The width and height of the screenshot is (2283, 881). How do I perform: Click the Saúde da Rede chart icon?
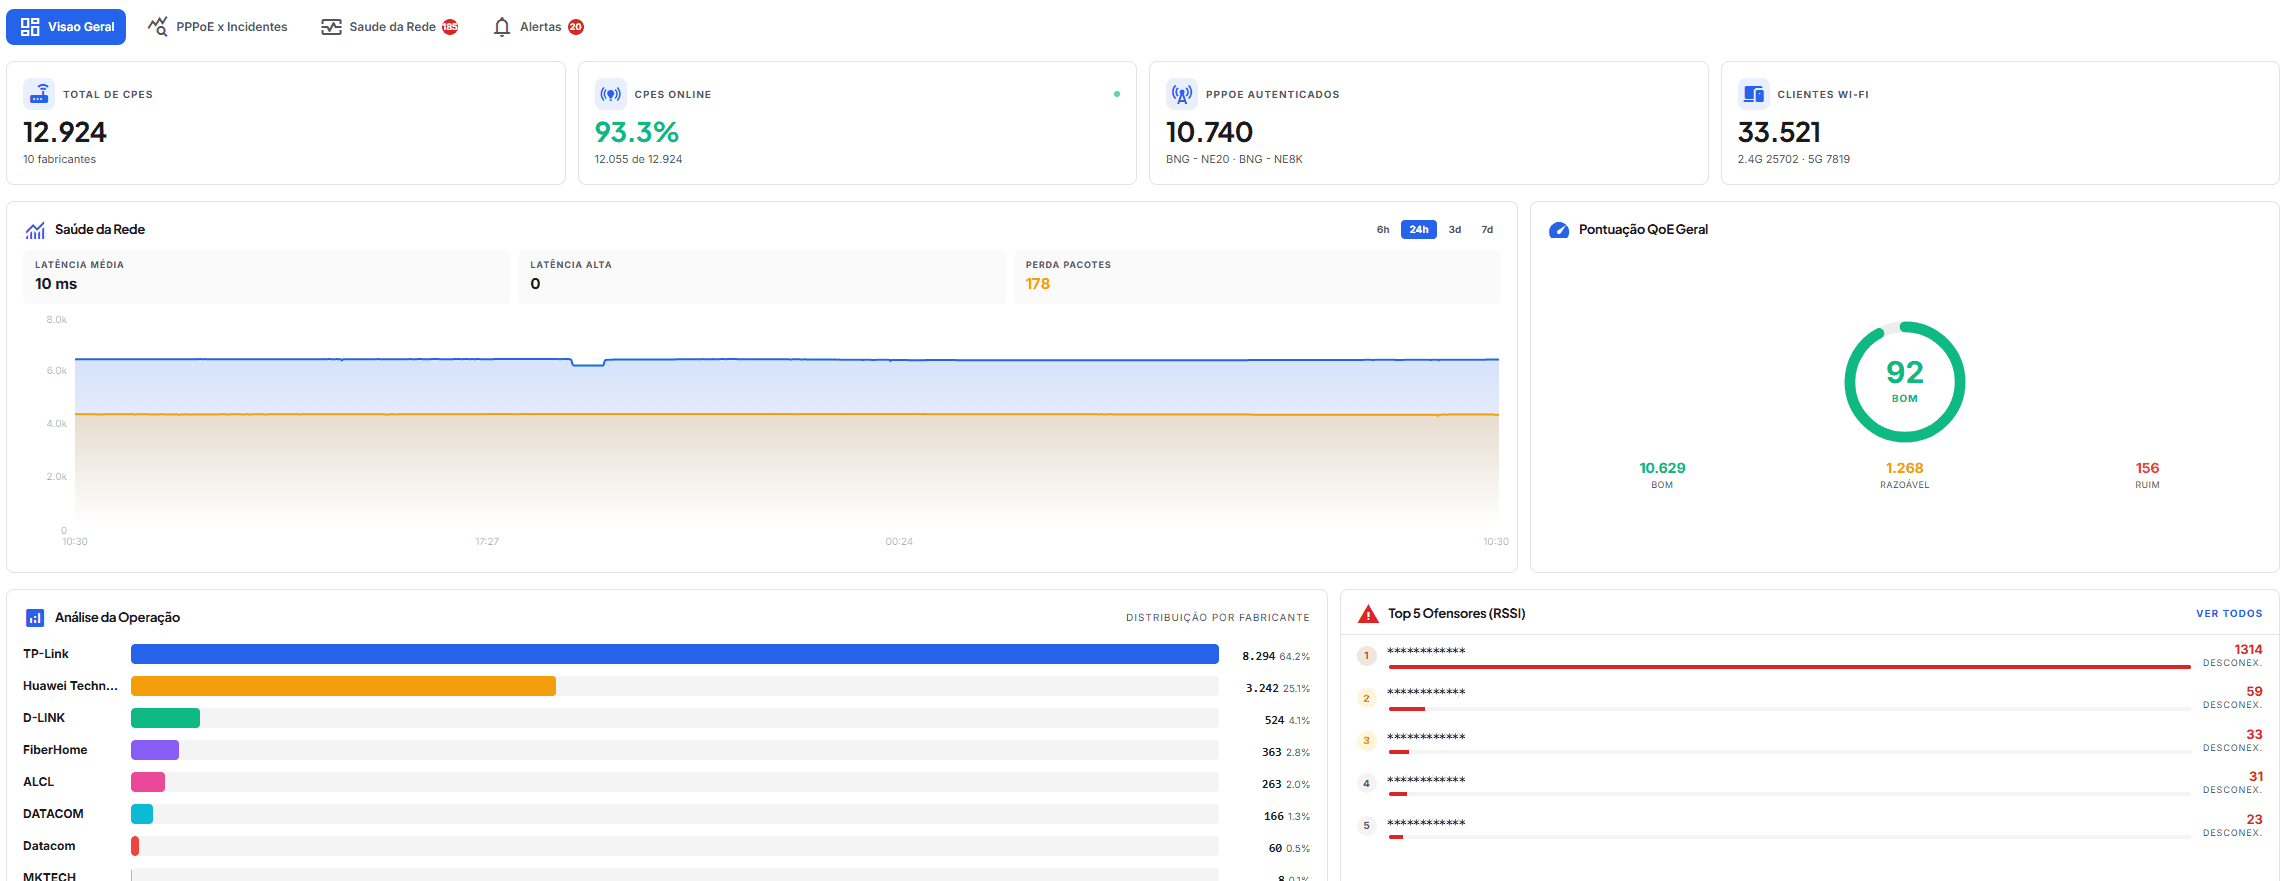click(35, 230)
